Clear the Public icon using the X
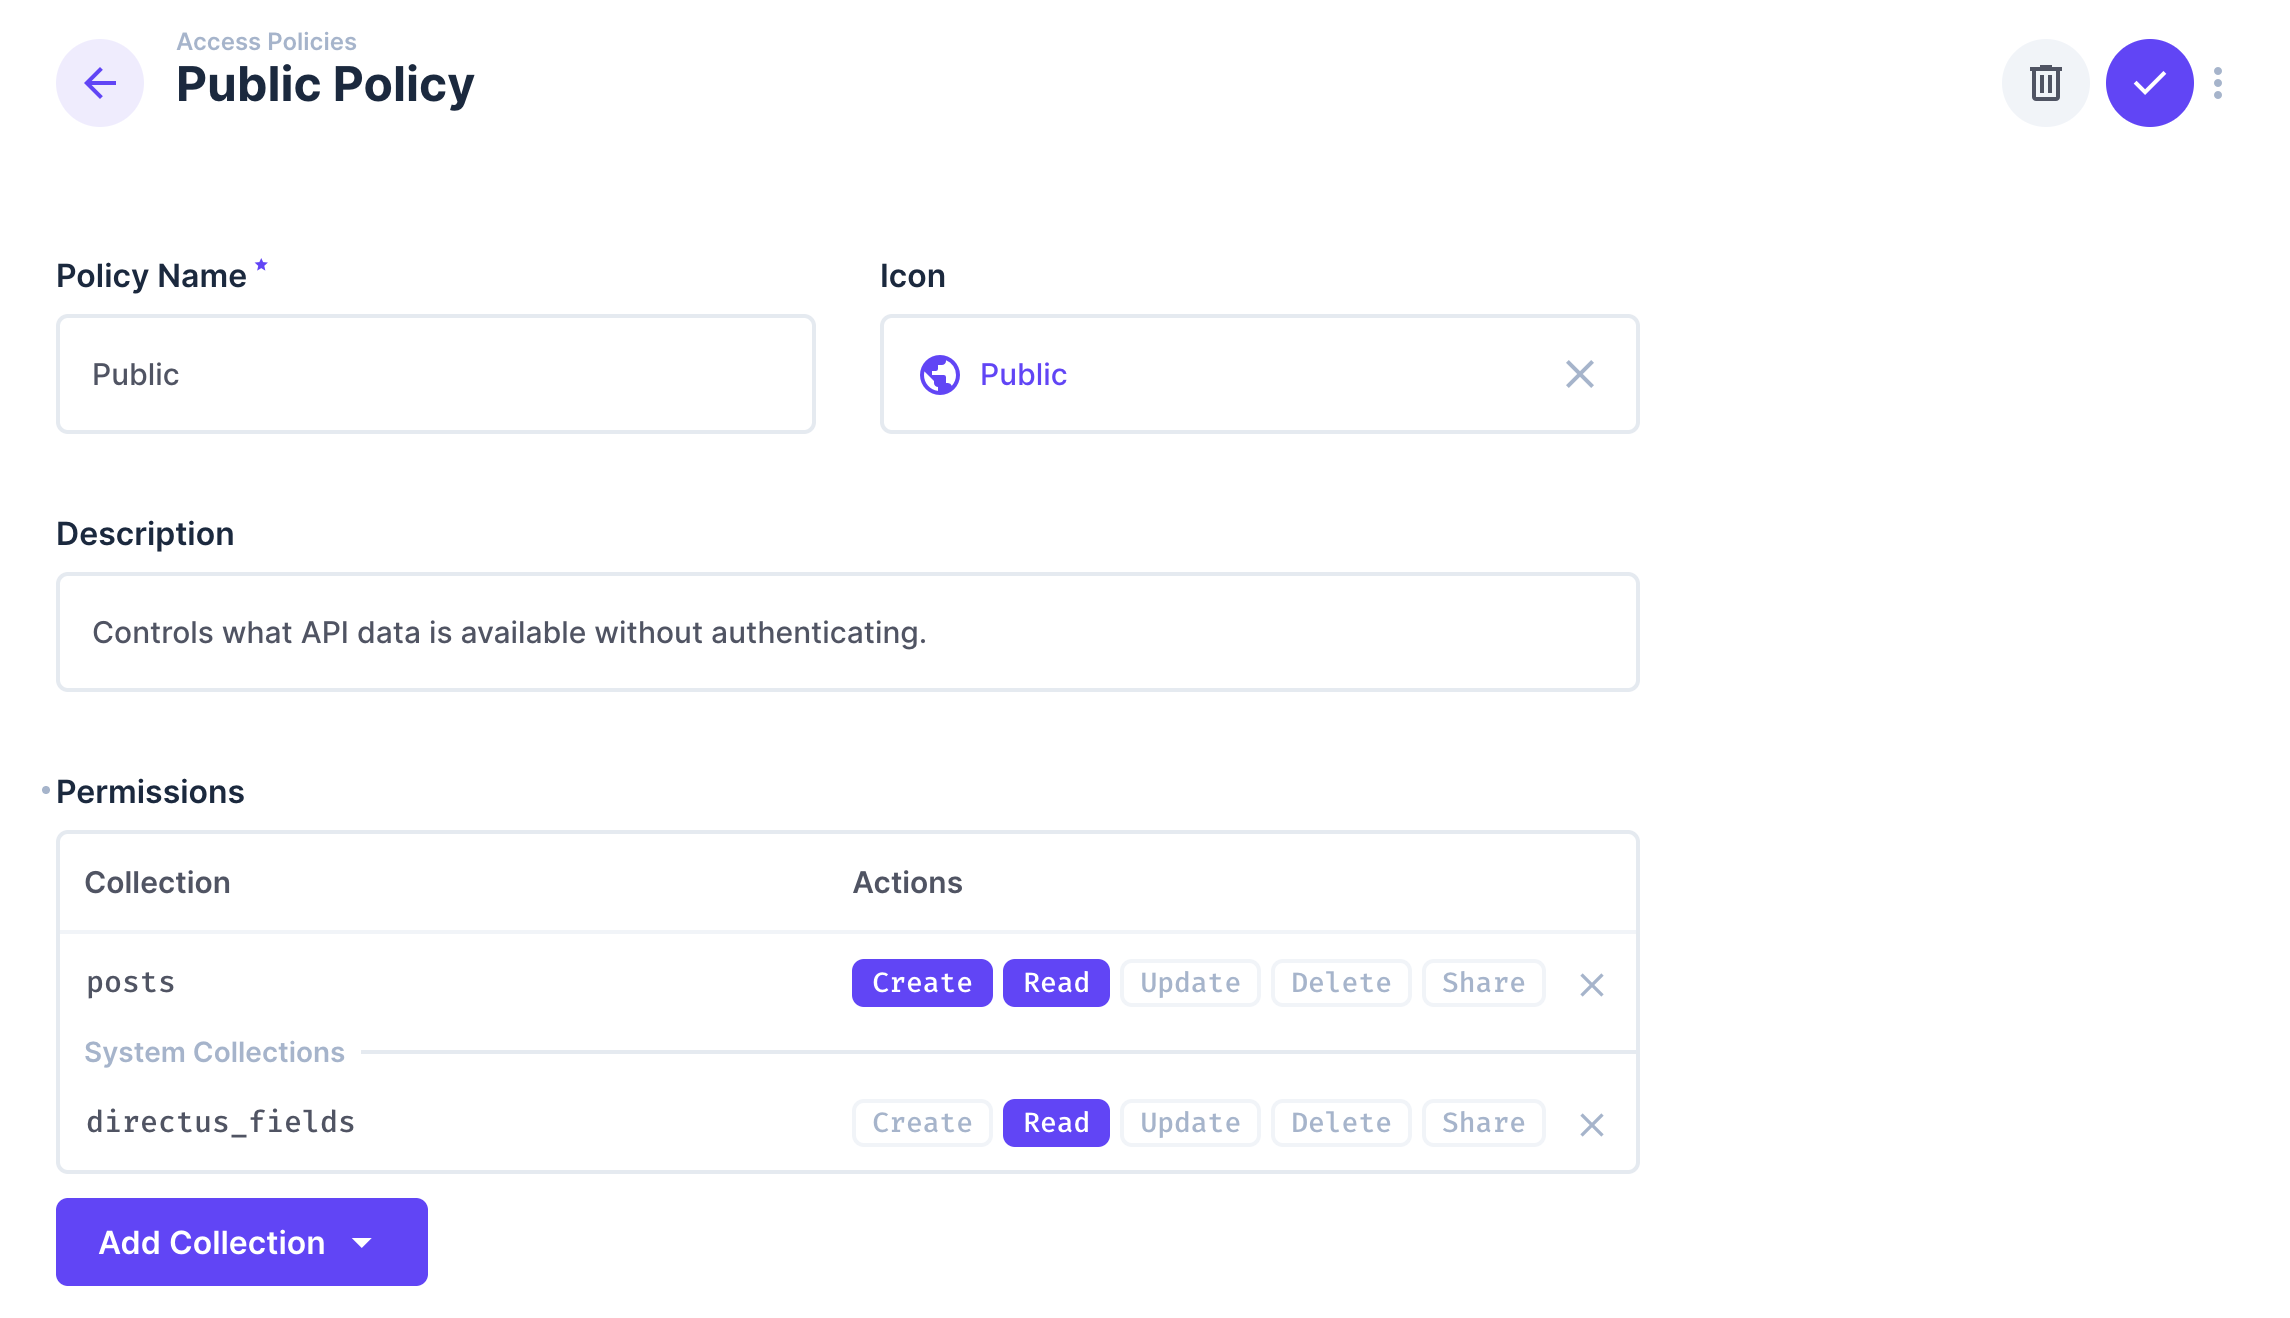Screen dimensions: 2290x1318 (1580, 374)
